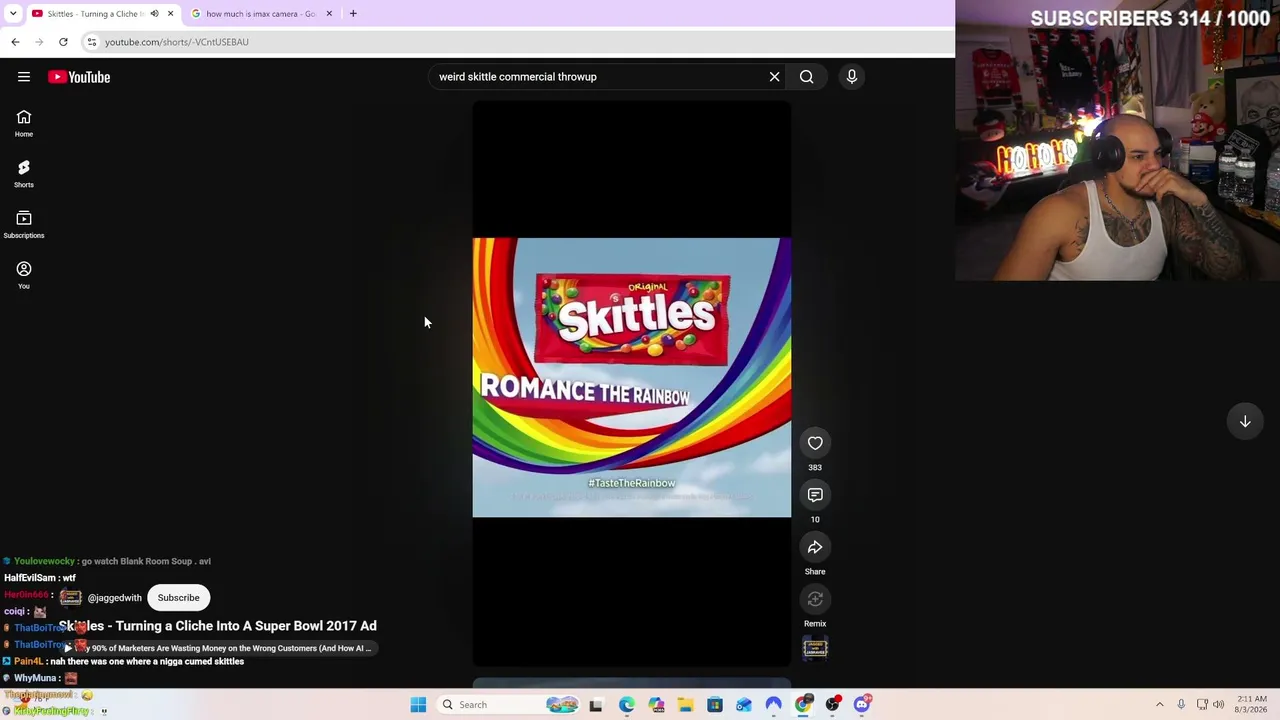Open OBS Studio from the taskbar

832,705
